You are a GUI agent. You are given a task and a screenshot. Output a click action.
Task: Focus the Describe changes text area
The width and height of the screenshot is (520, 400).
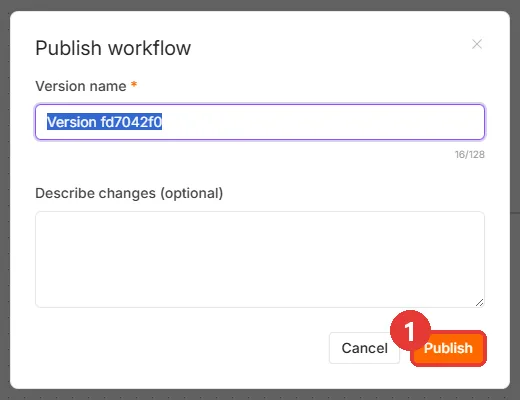(260, 259)
